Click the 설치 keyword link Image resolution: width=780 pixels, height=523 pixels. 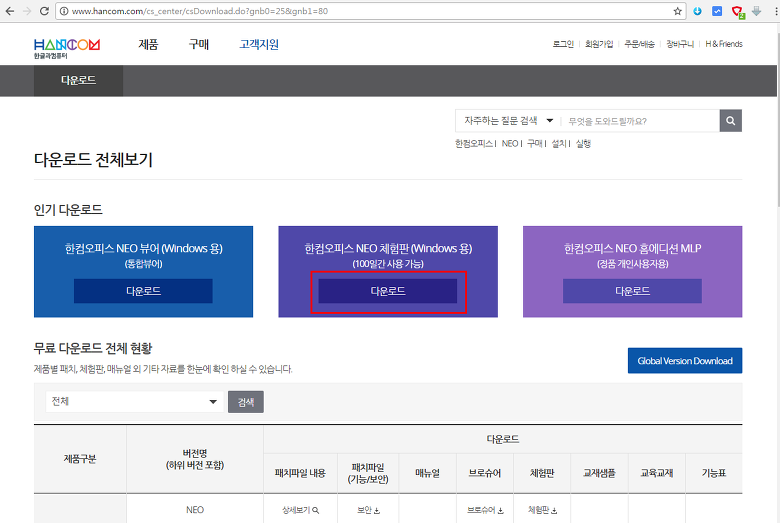[x=559, y=144]
